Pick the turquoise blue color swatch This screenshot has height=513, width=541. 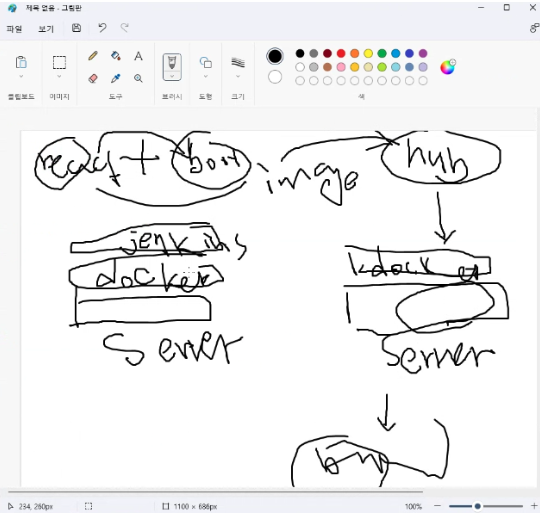tap(396, 53)
